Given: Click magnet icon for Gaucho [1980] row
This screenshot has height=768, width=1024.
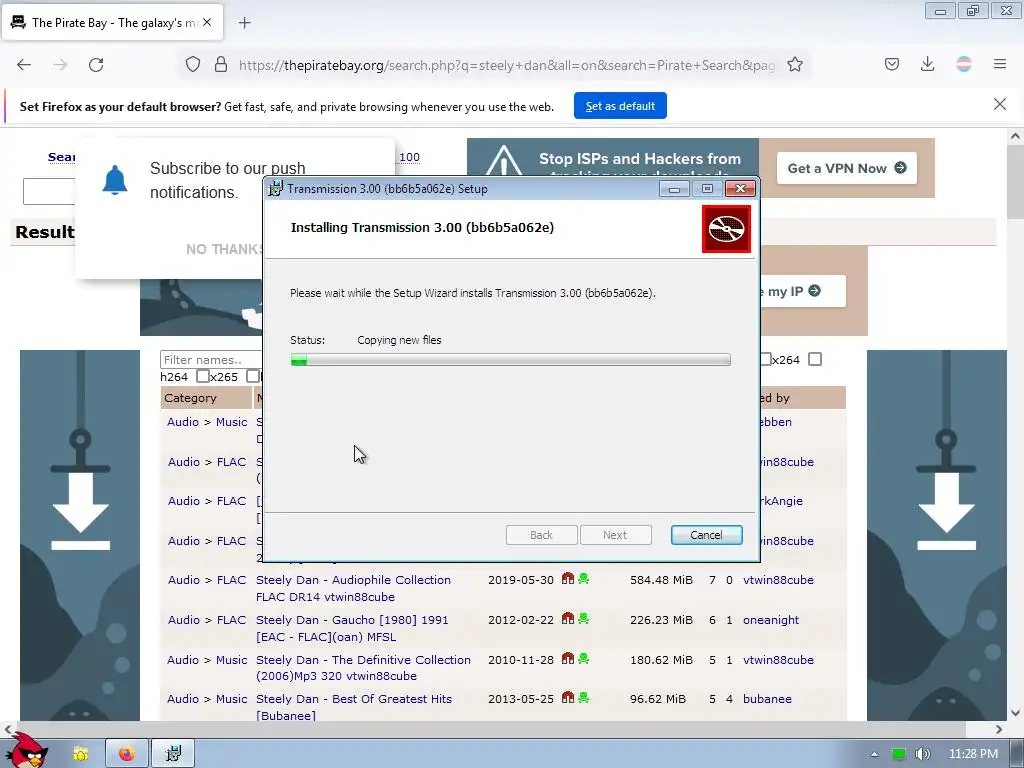Looking at the screenshot, I should 568,618.
